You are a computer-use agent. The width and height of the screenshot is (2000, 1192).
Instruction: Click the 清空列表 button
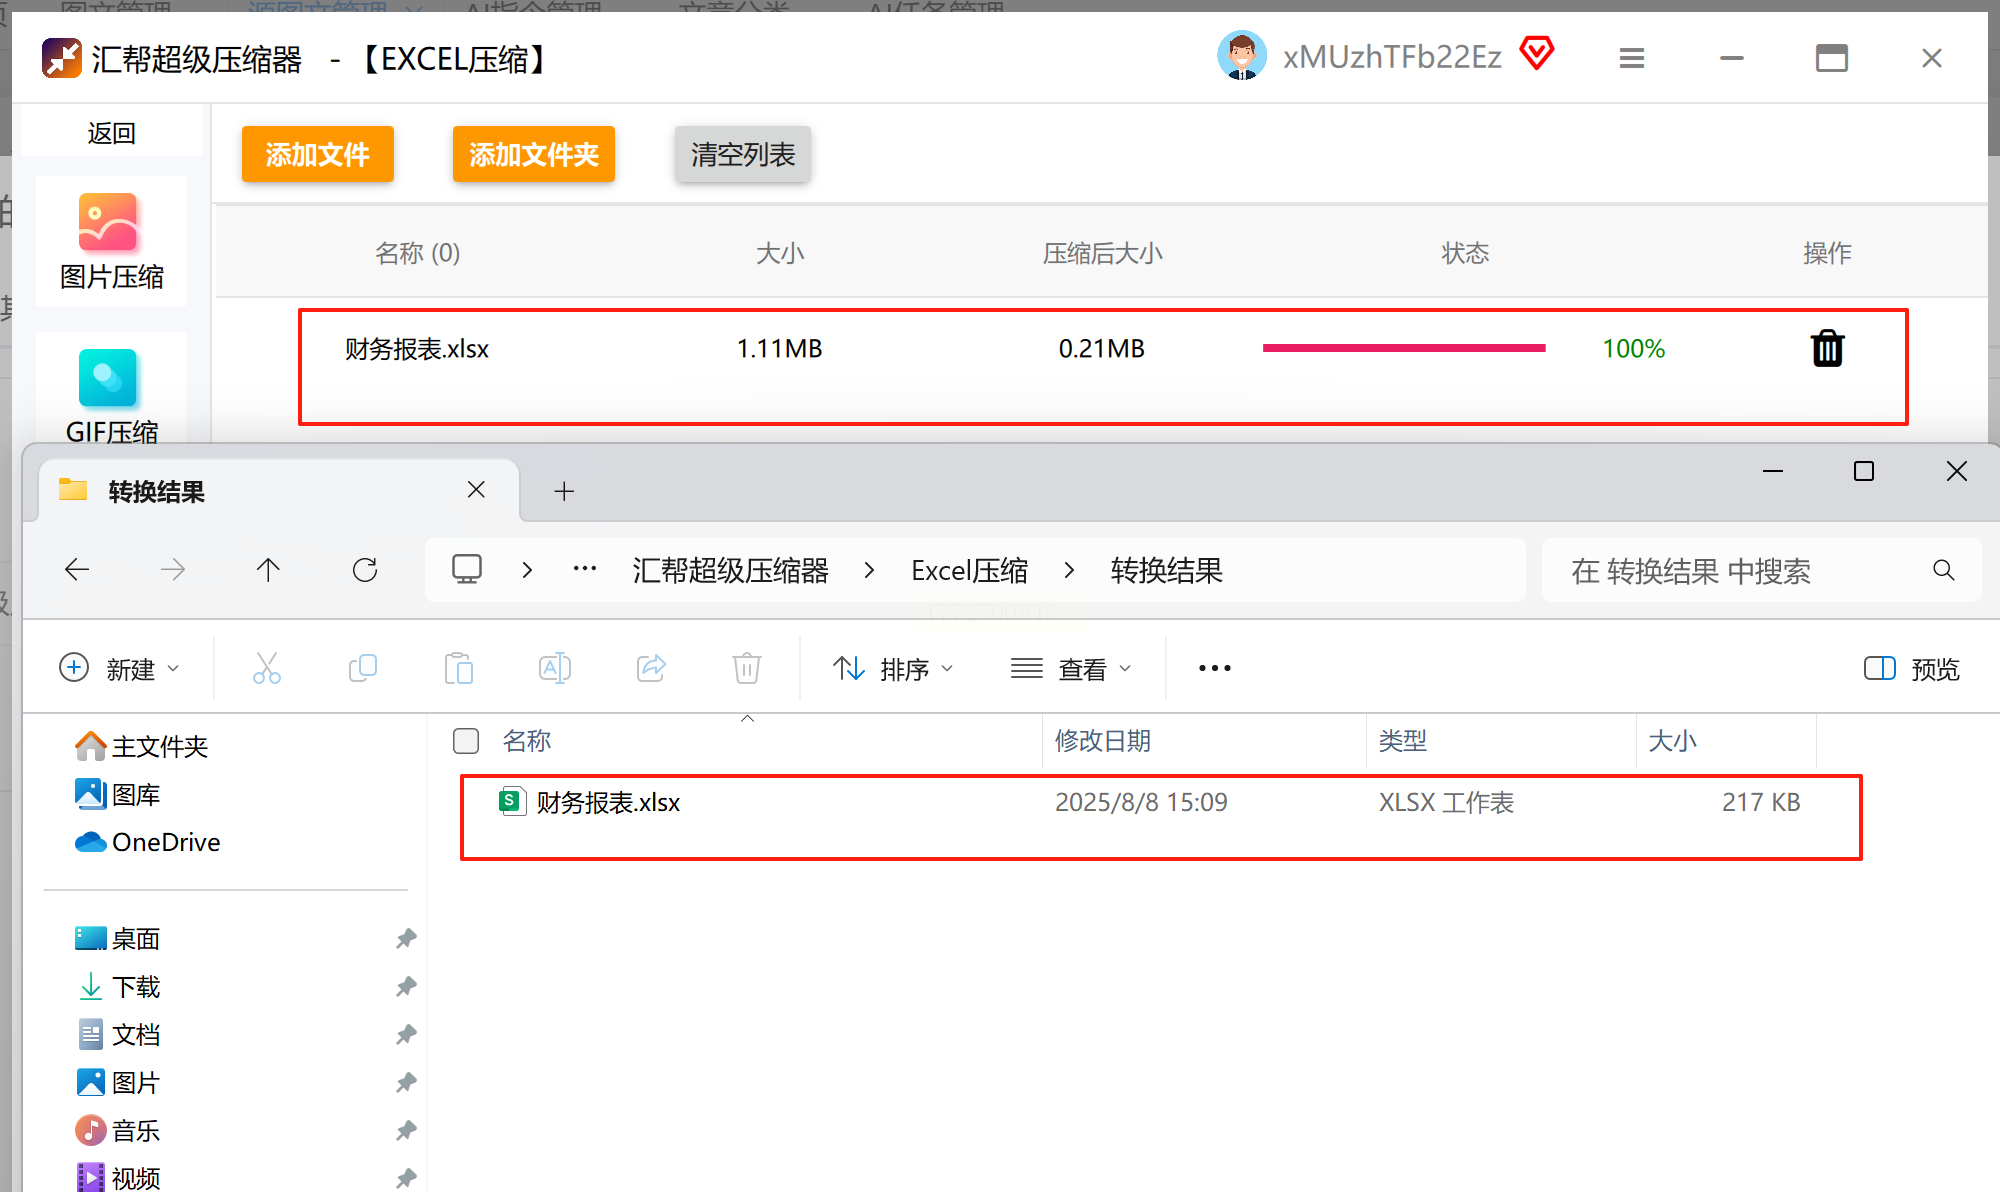(x=742, y=155)
